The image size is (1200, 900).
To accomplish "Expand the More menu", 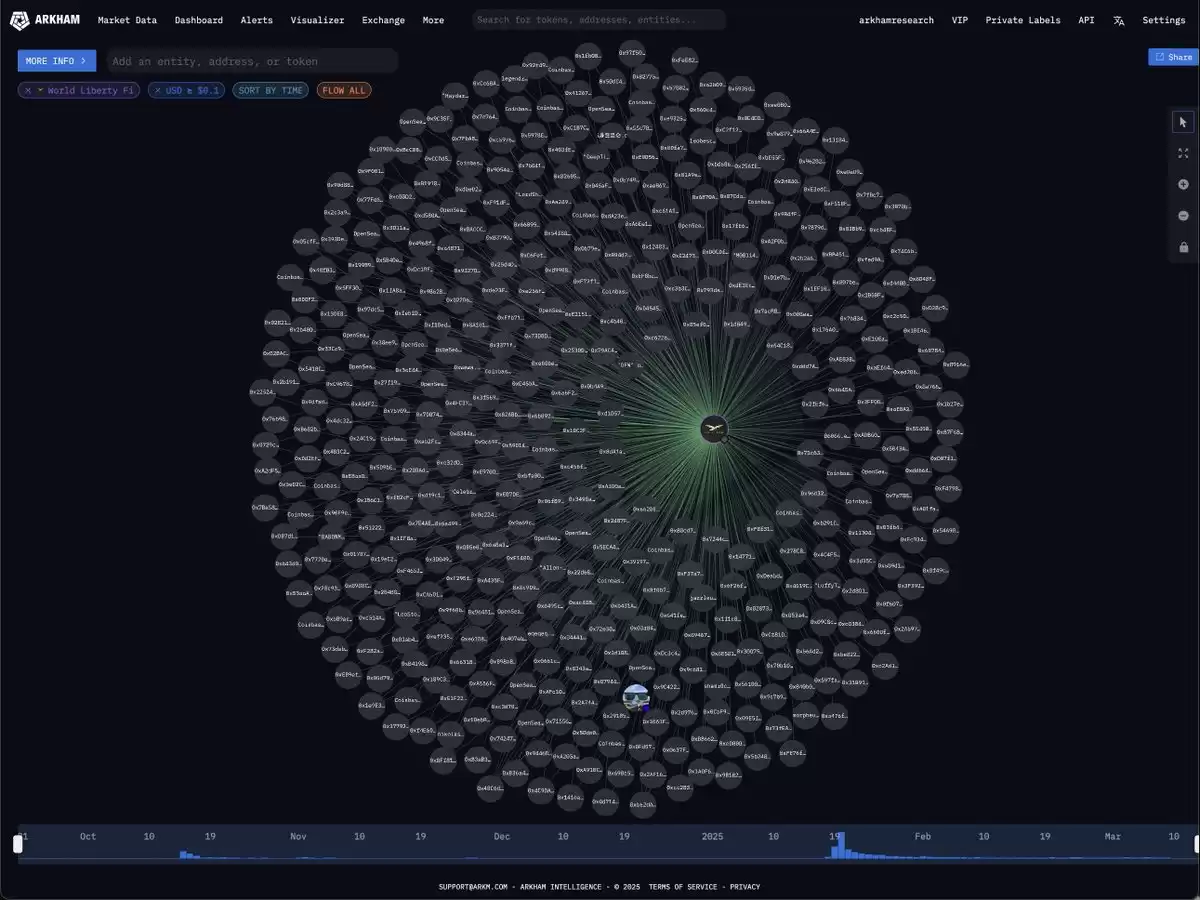I will coord(433,20).
